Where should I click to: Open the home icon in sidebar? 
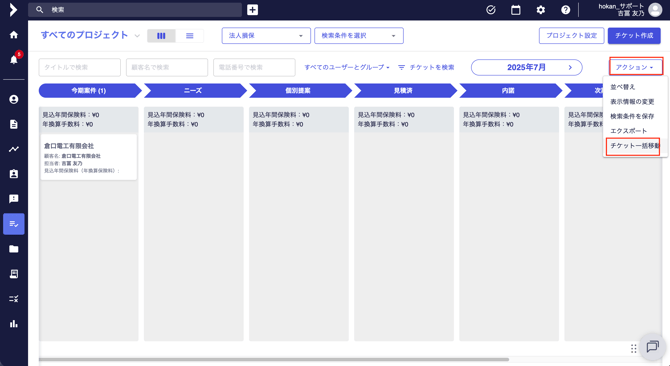pyautogui.click(x=14, y=35)
